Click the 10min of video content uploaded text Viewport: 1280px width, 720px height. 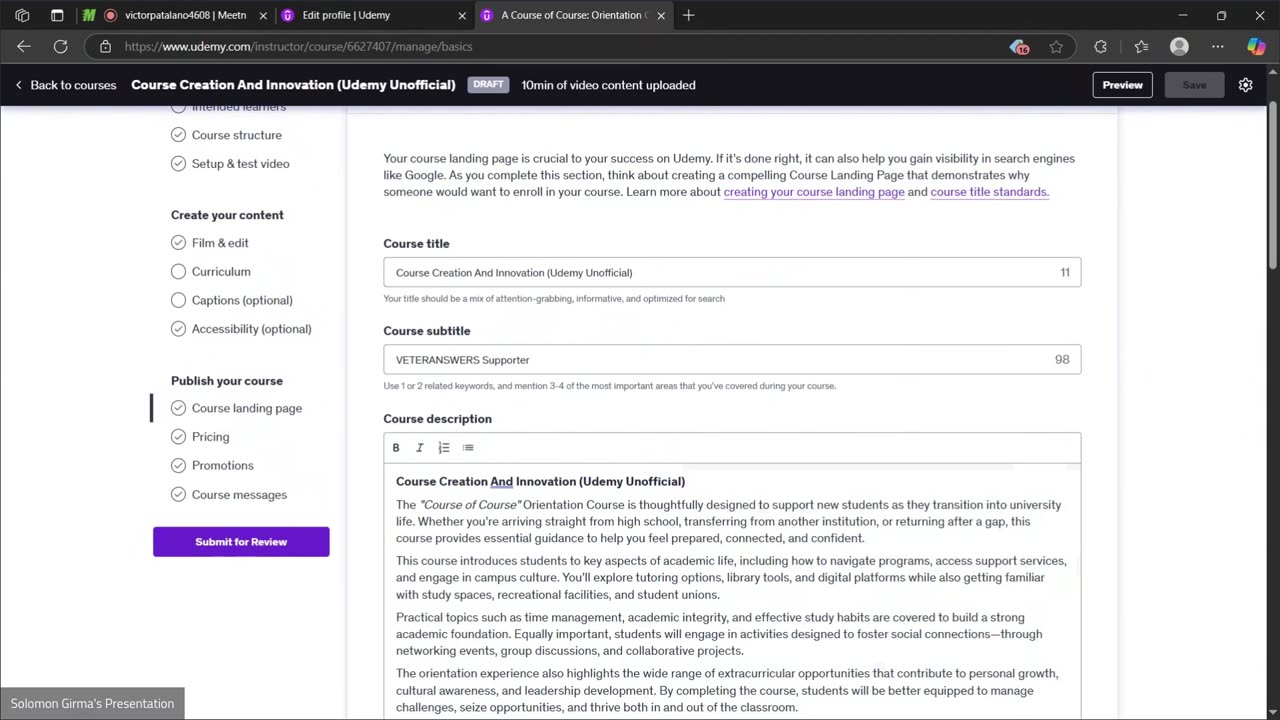[x=608, y=85]
